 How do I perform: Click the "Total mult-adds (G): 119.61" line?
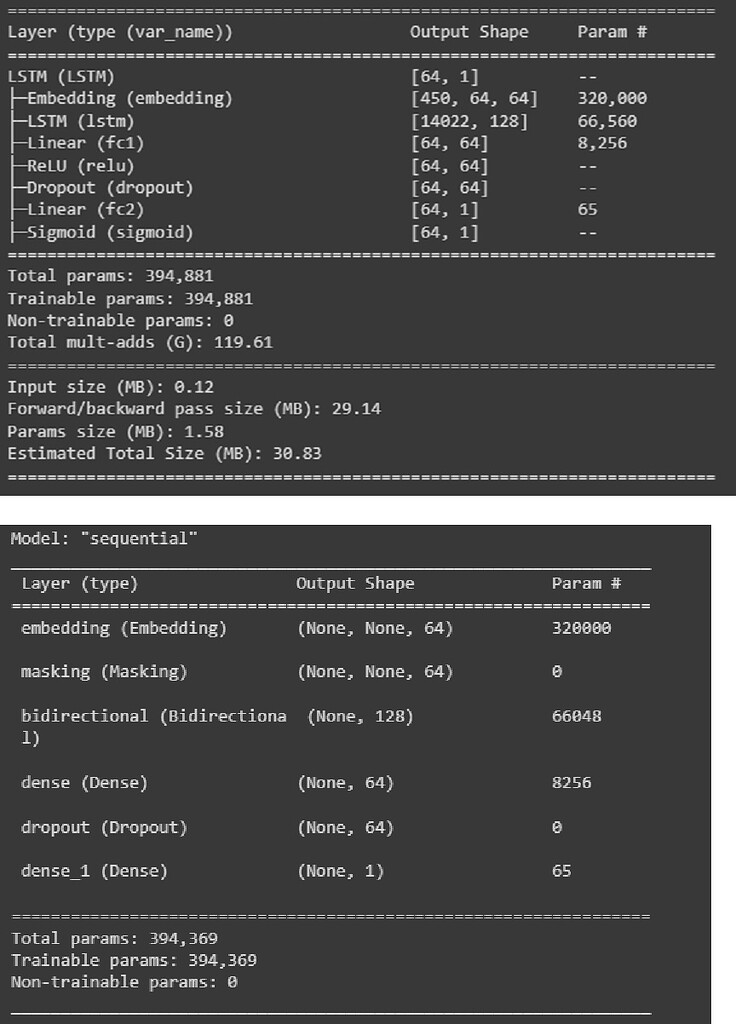pyautogui.click(x=140, y=342)
